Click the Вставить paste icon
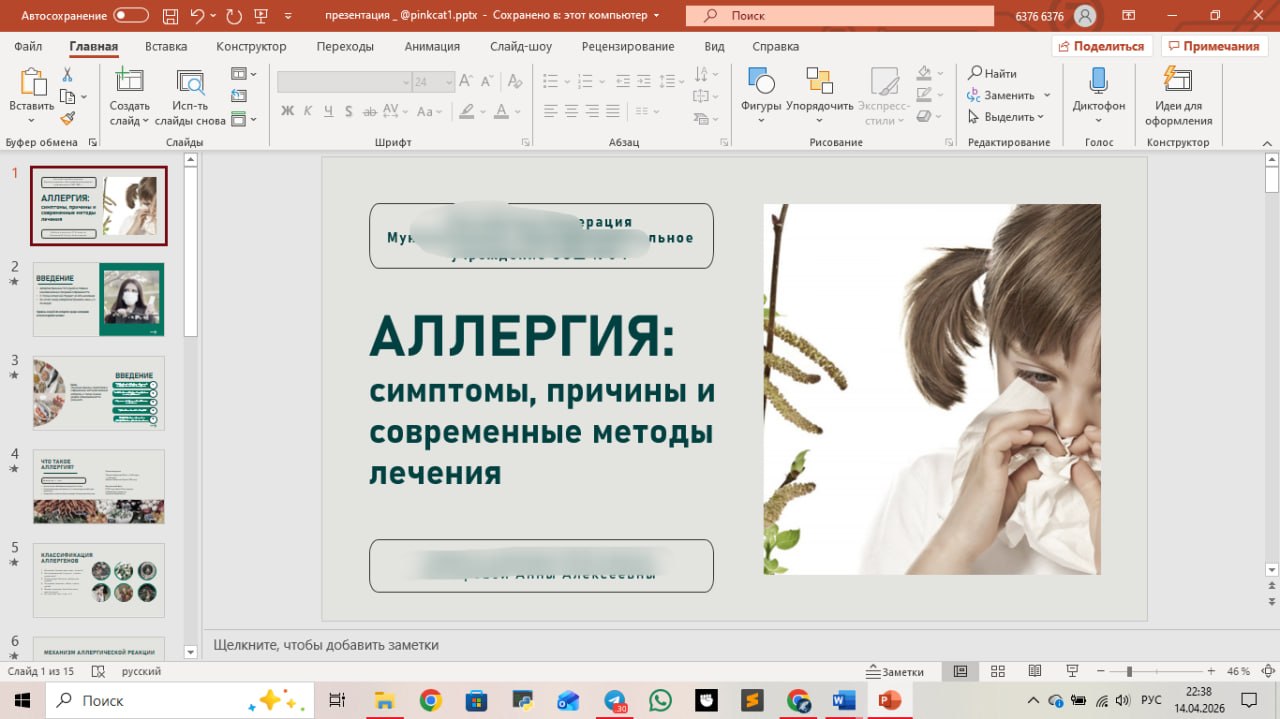Image resolution: width=1280 pixels, height=719 pixels. tap(31, 83)
